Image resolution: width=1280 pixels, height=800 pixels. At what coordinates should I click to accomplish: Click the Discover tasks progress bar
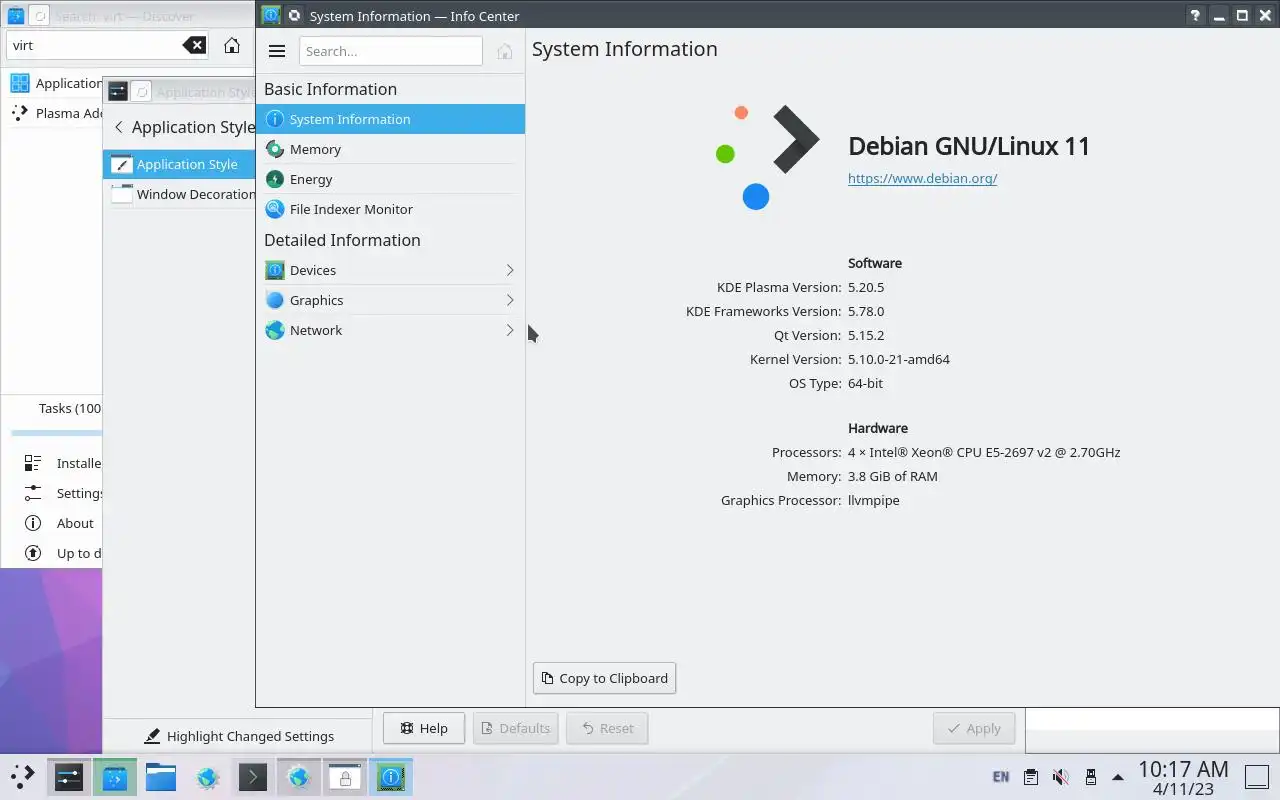(x=56, y=433)
